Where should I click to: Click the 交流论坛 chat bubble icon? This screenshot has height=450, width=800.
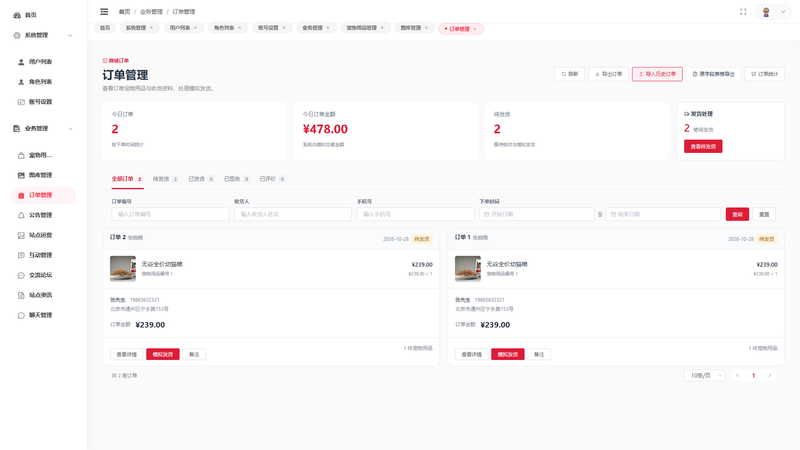point(21,275)
